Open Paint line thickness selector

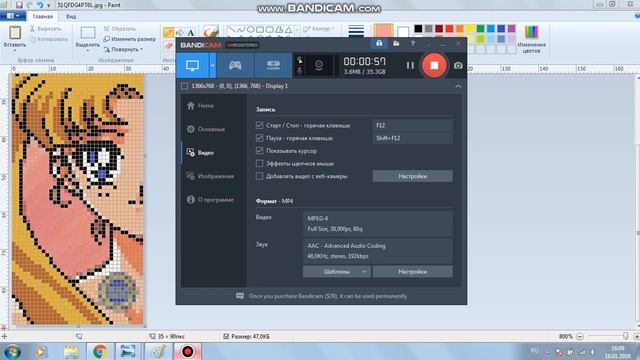(x=356, y=32)
